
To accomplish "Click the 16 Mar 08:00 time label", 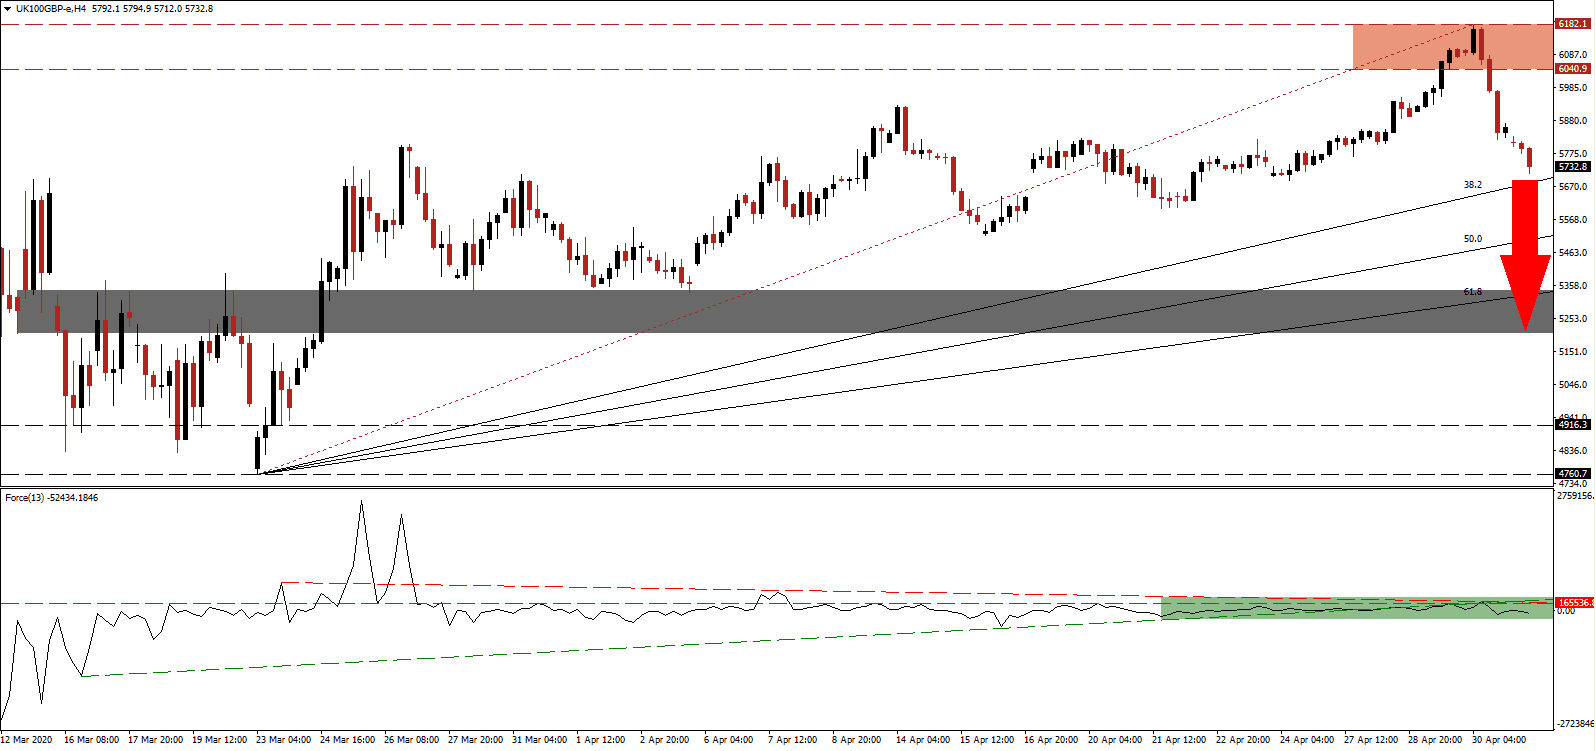I will pyautogui.click(x=91, y=740).
